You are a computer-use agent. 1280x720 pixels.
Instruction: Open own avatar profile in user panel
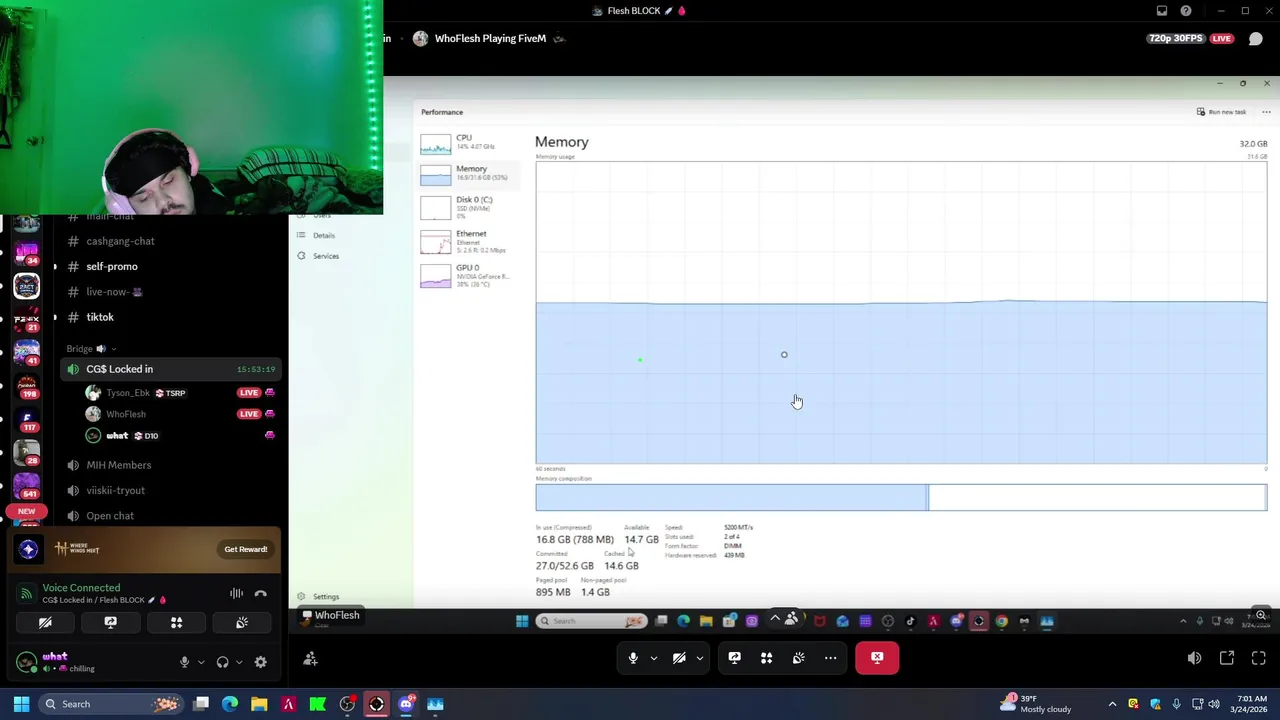pyautogui.click(x=27, y=662)
